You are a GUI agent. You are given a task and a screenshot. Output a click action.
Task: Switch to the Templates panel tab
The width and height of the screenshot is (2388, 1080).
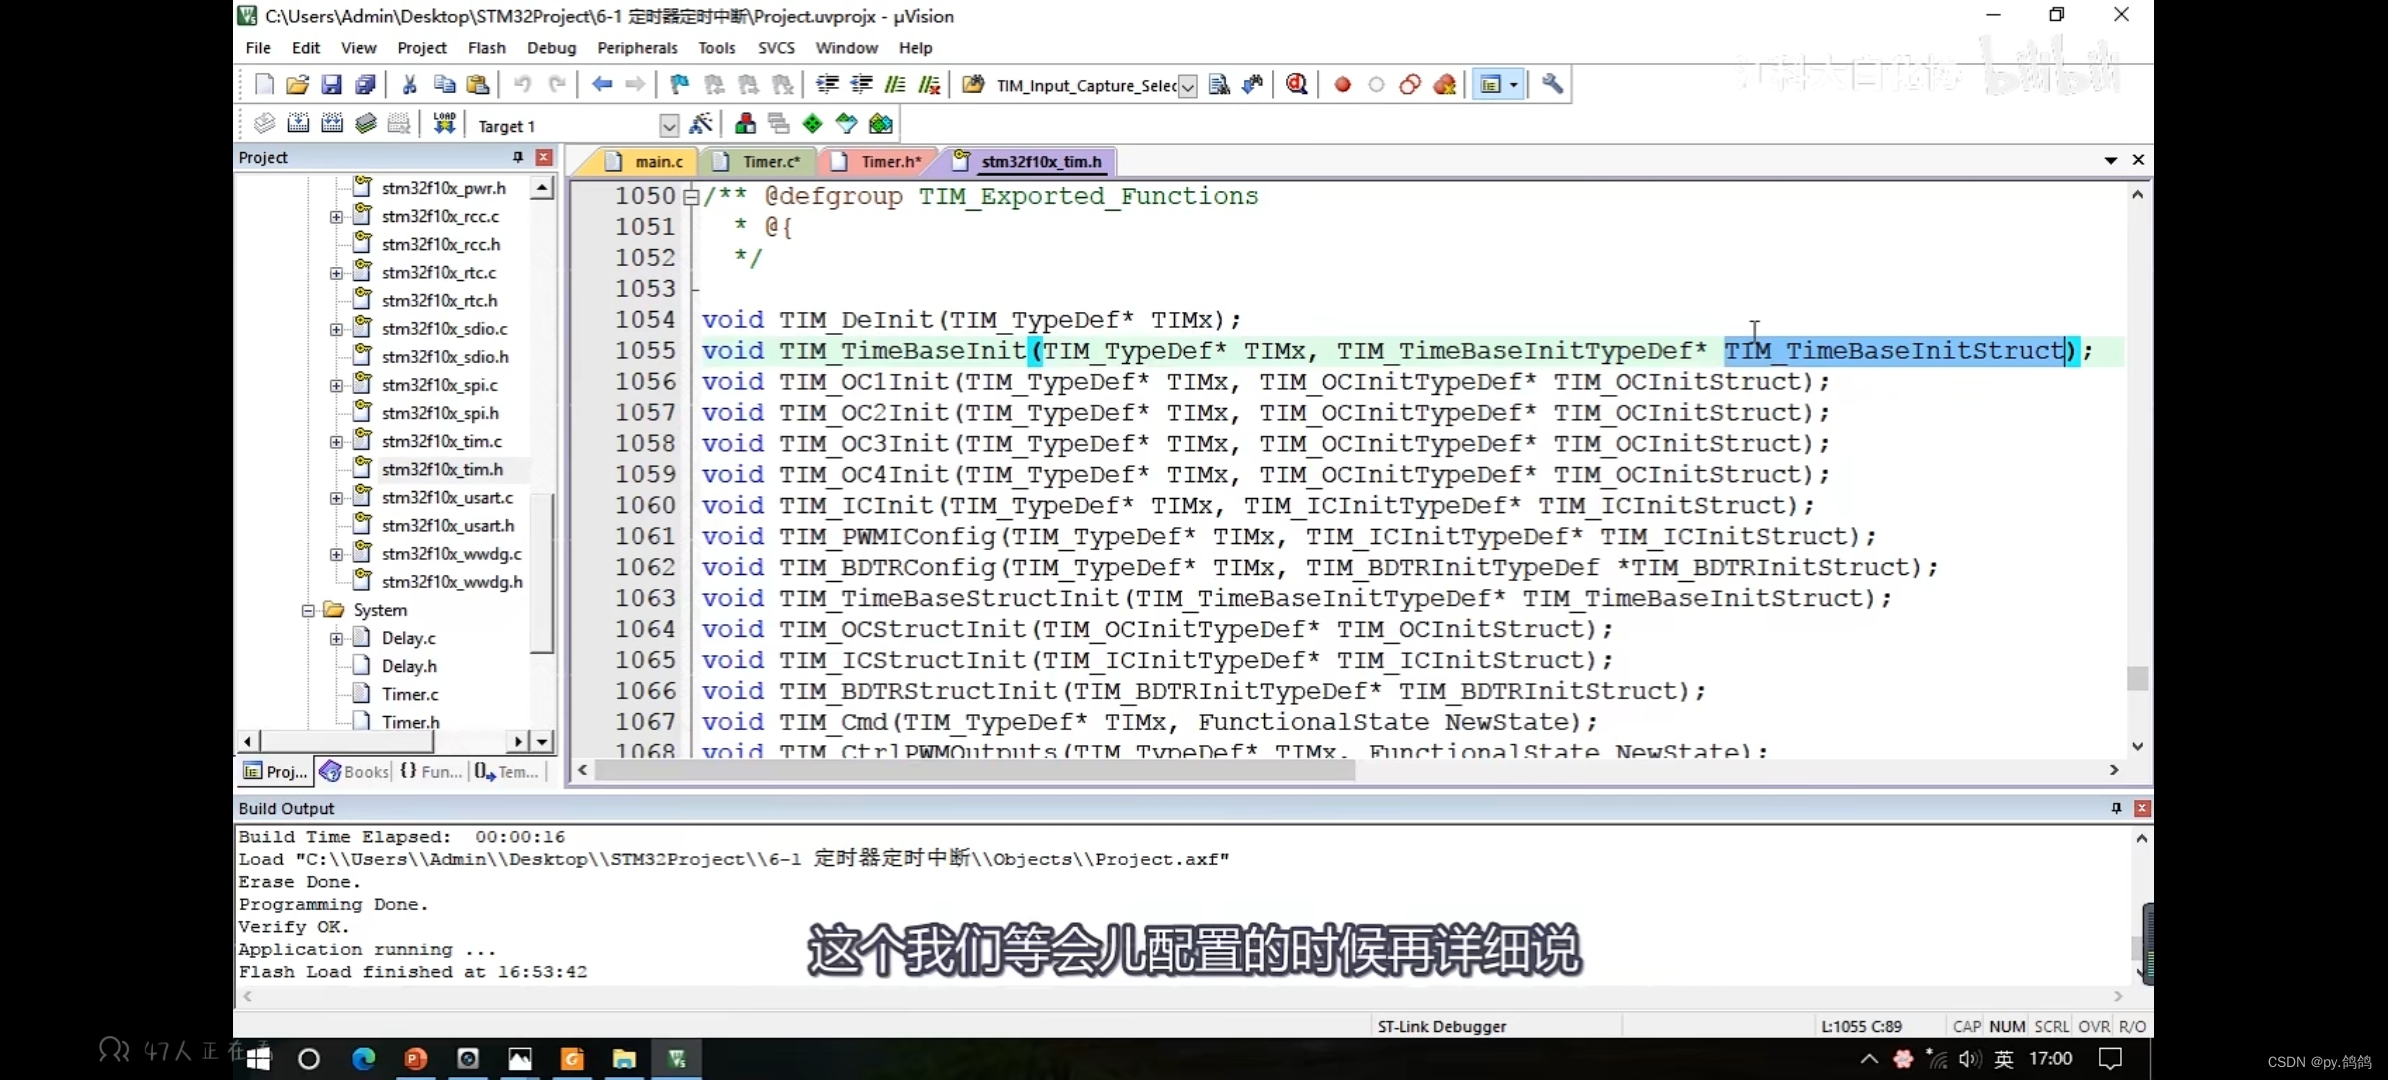[507, 772]
